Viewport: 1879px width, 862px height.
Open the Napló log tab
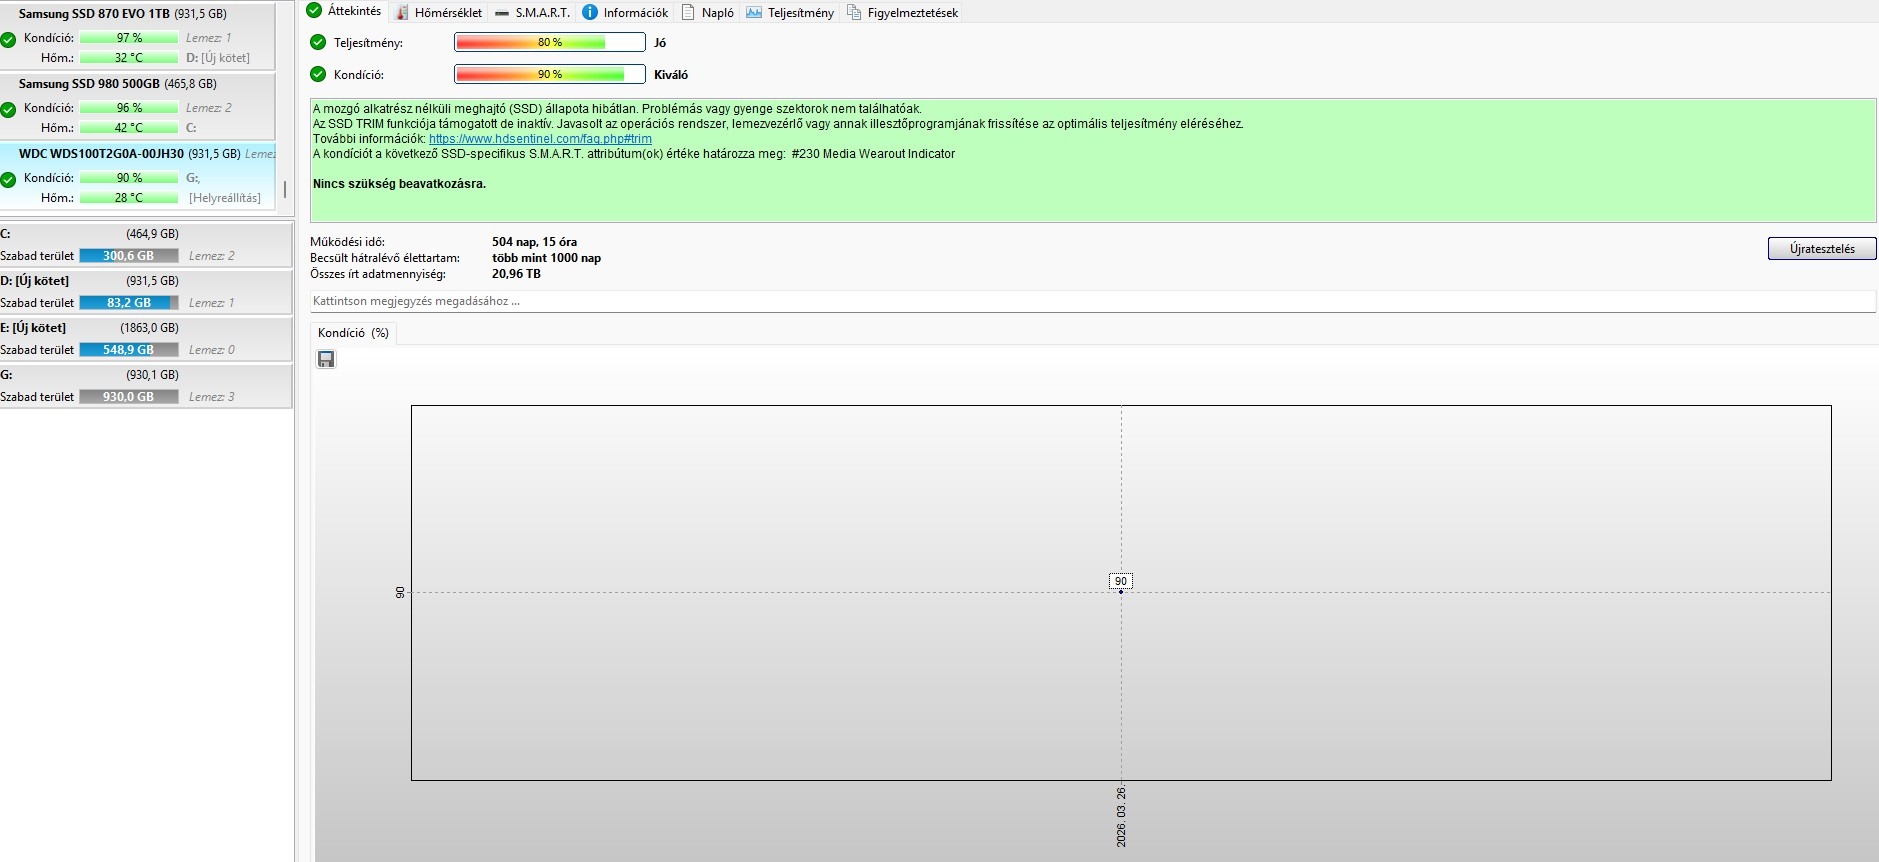pyautogui.click(x=707, y=12)
